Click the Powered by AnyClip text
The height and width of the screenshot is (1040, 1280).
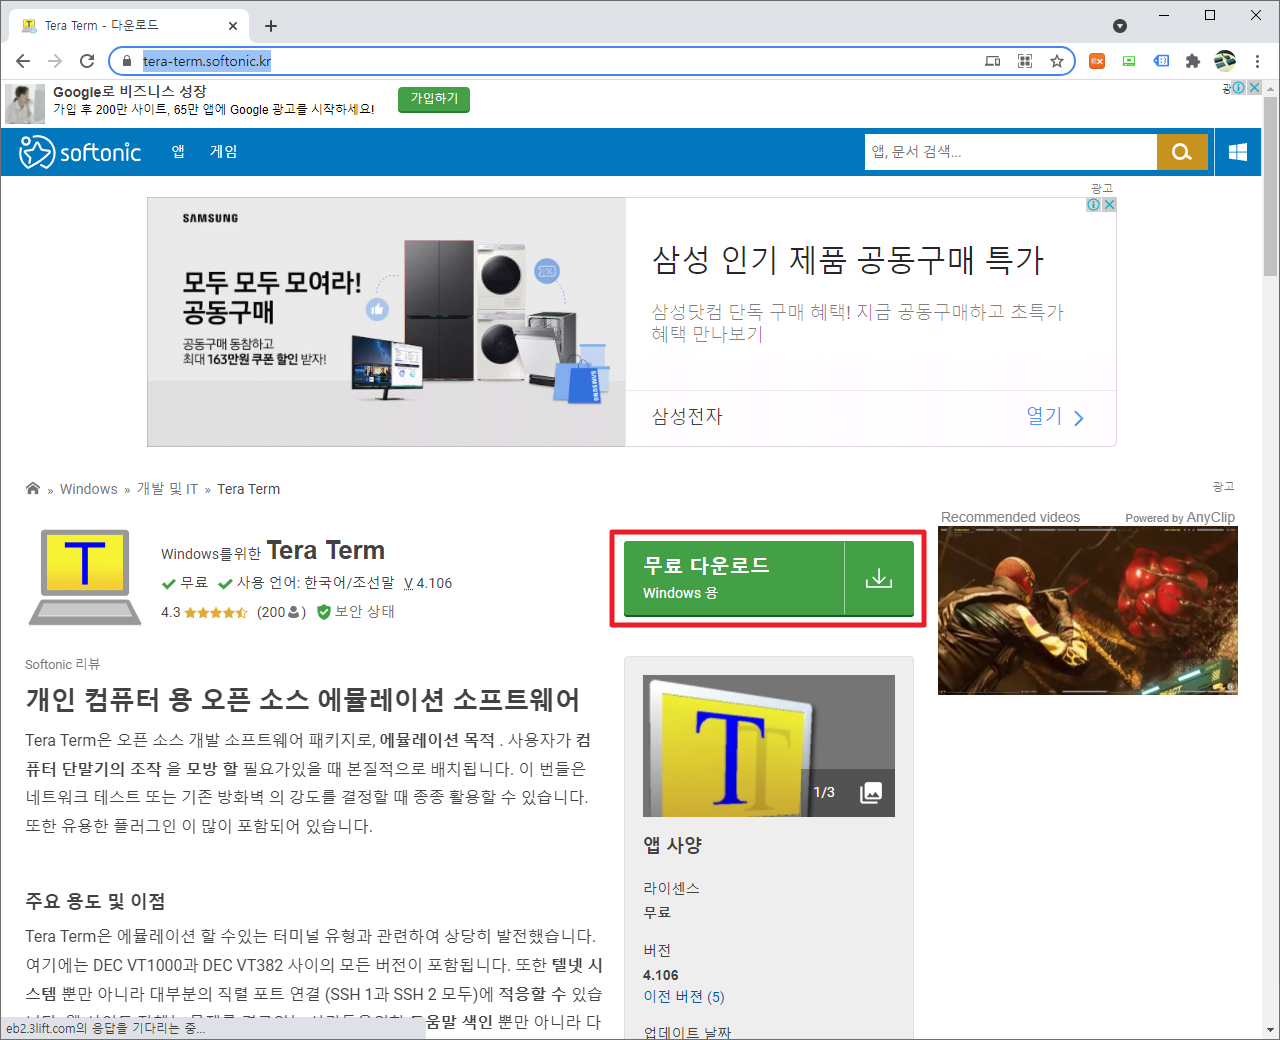point(1180,517)
